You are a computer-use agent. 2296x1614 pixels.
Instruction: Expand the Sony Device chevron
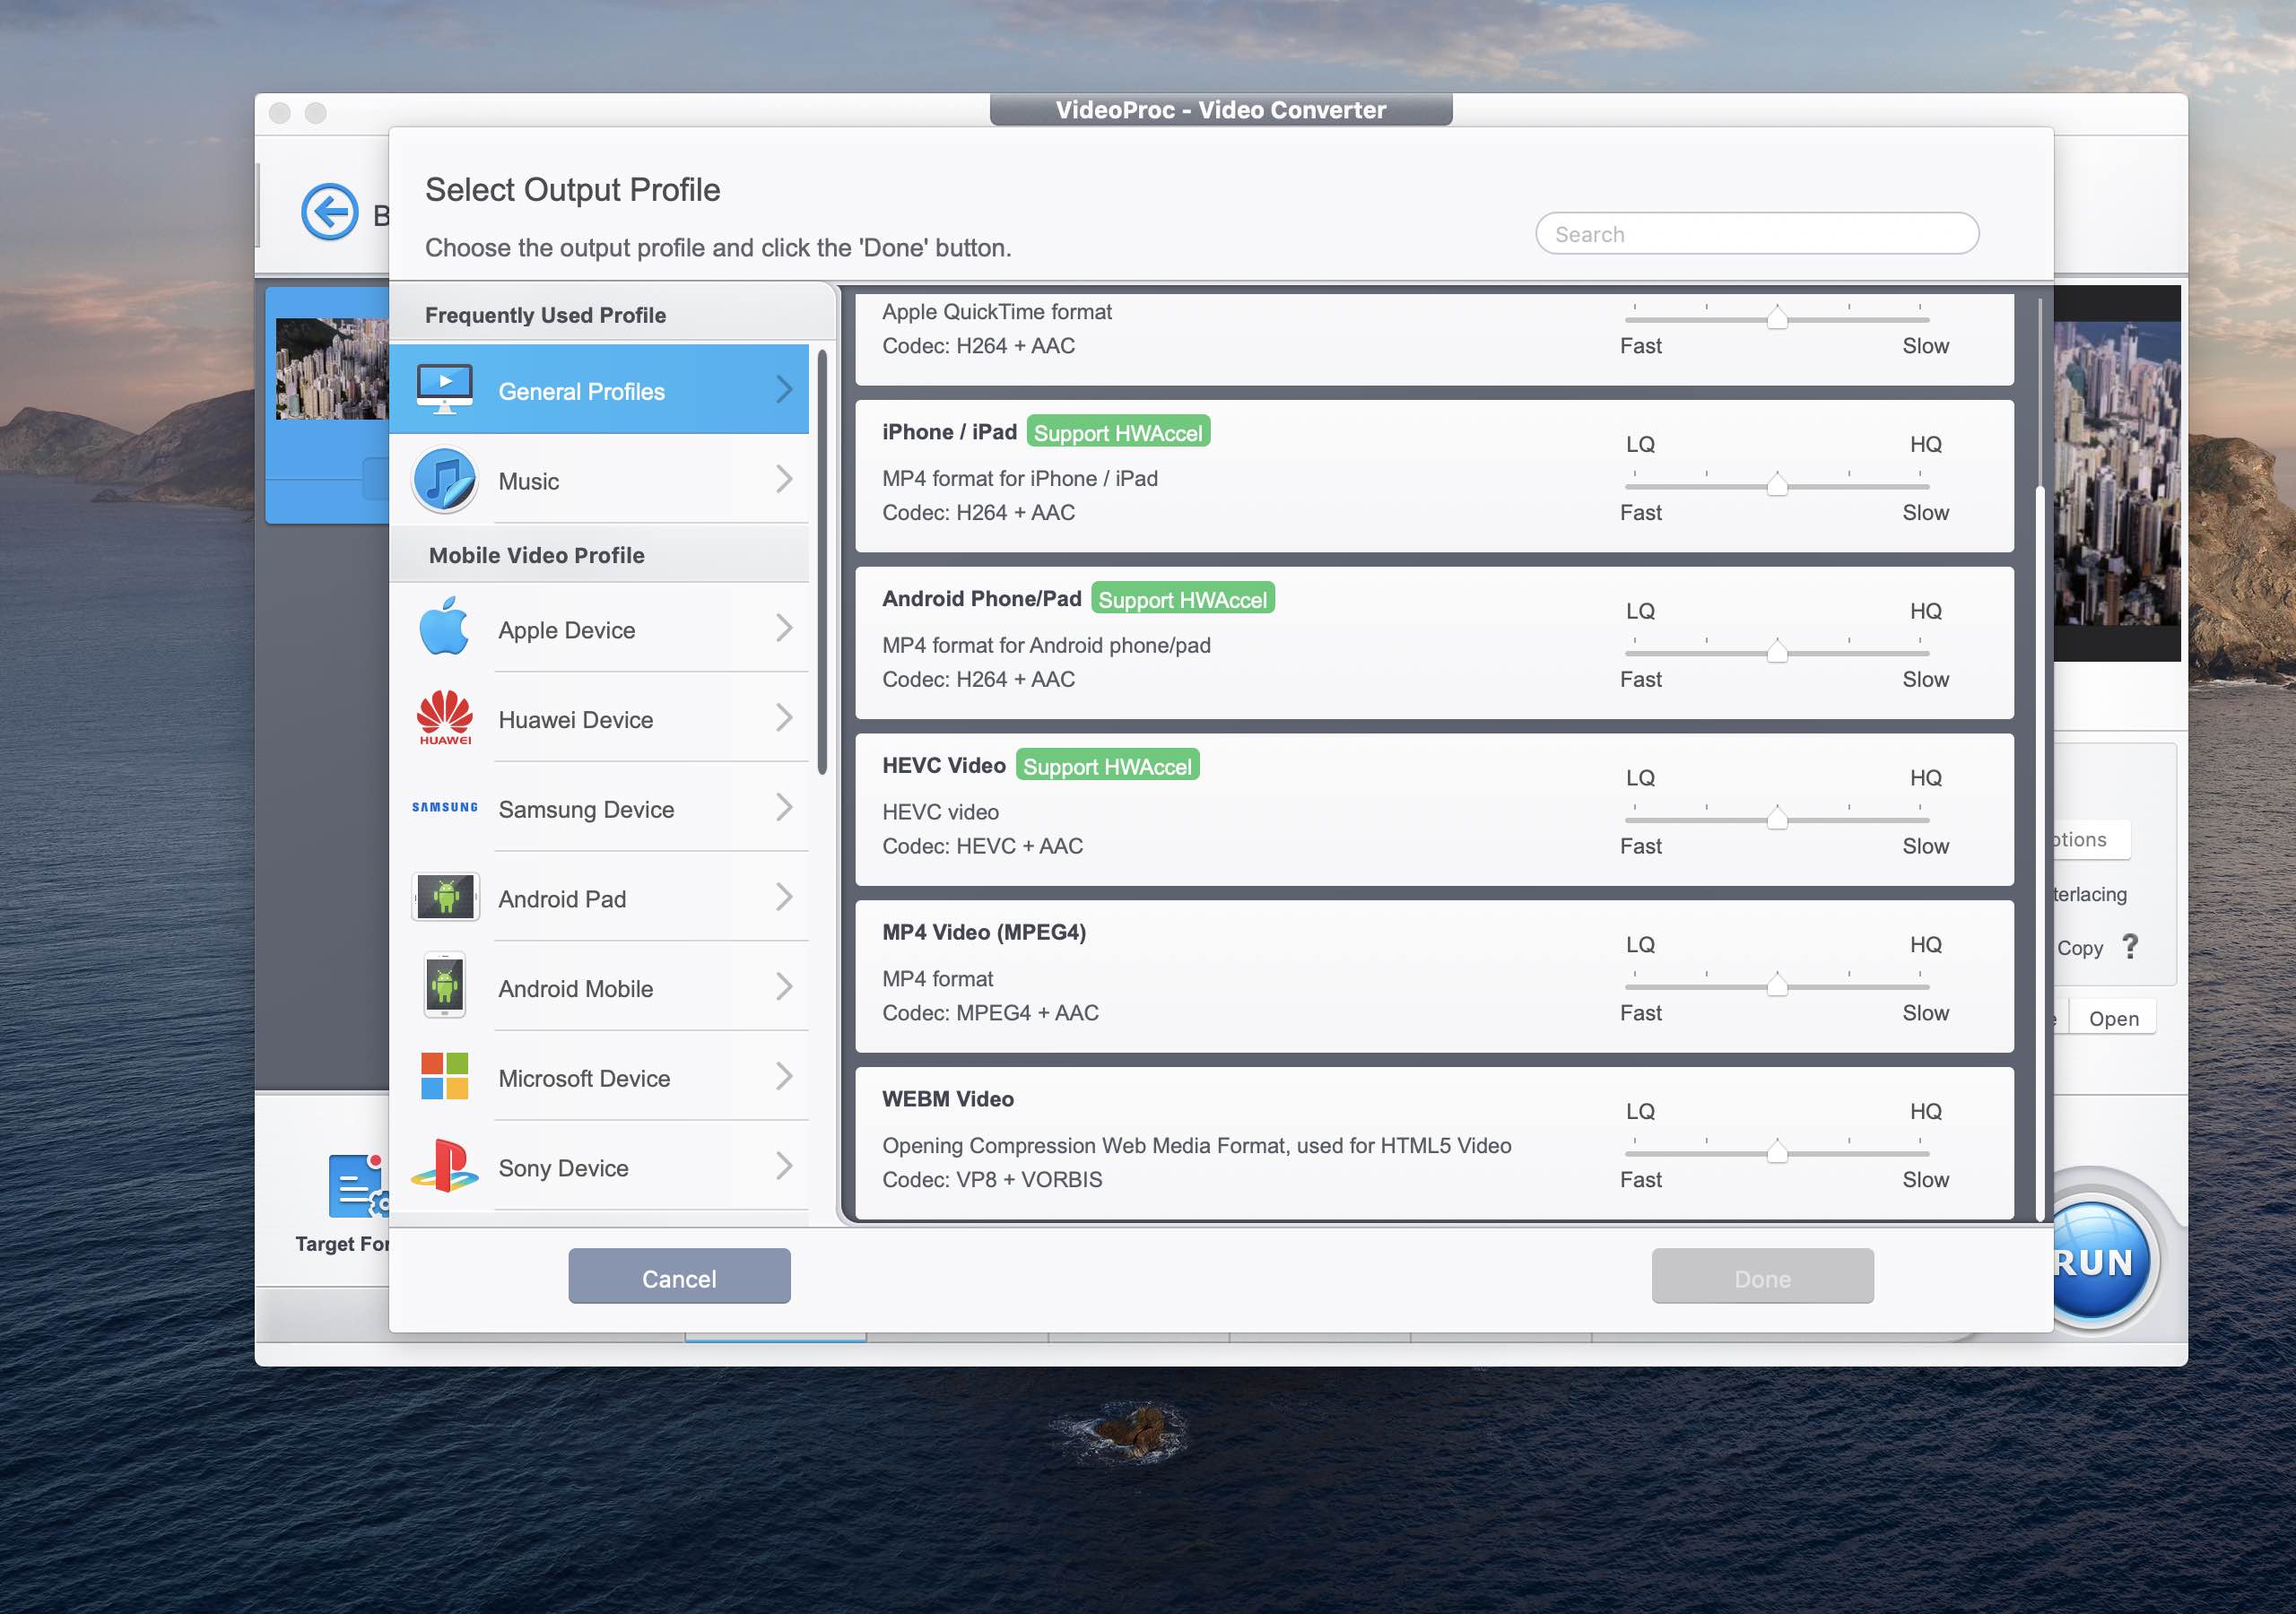click(x=785, y=1166)
